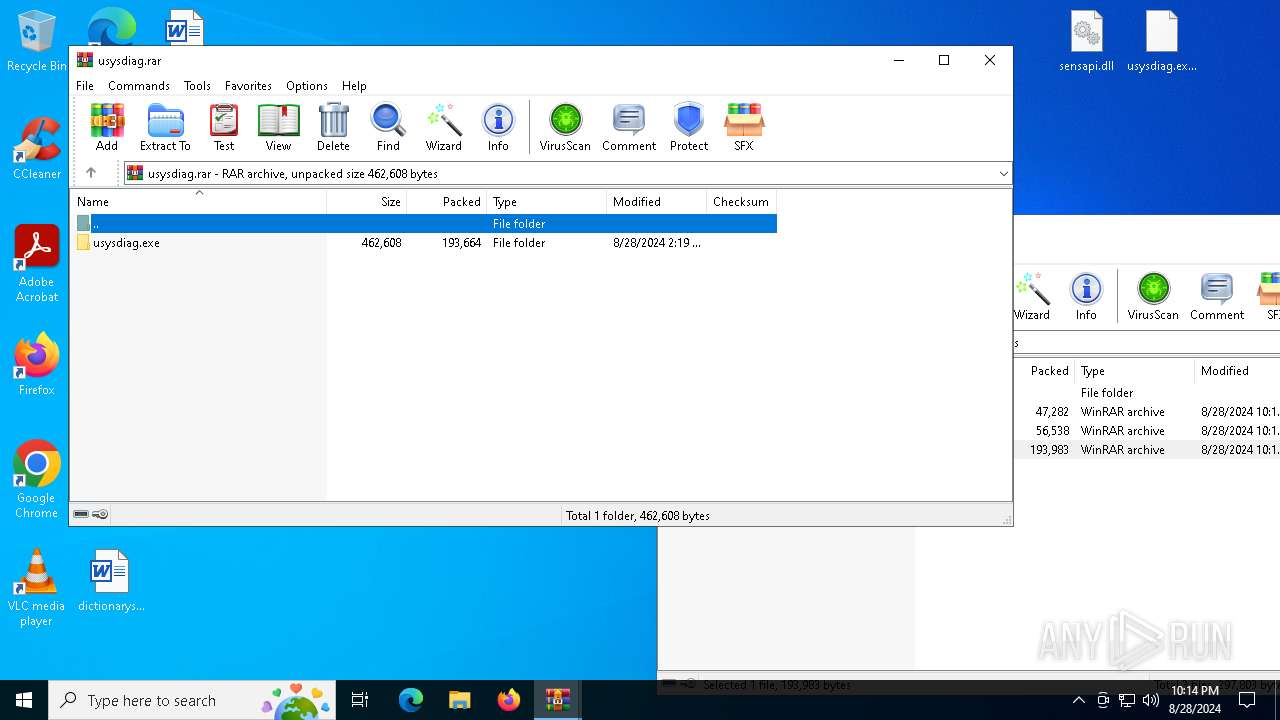Expand the archive path dropdown
The height and width of the screenshot is (720, 1280).
(1003, 174)
